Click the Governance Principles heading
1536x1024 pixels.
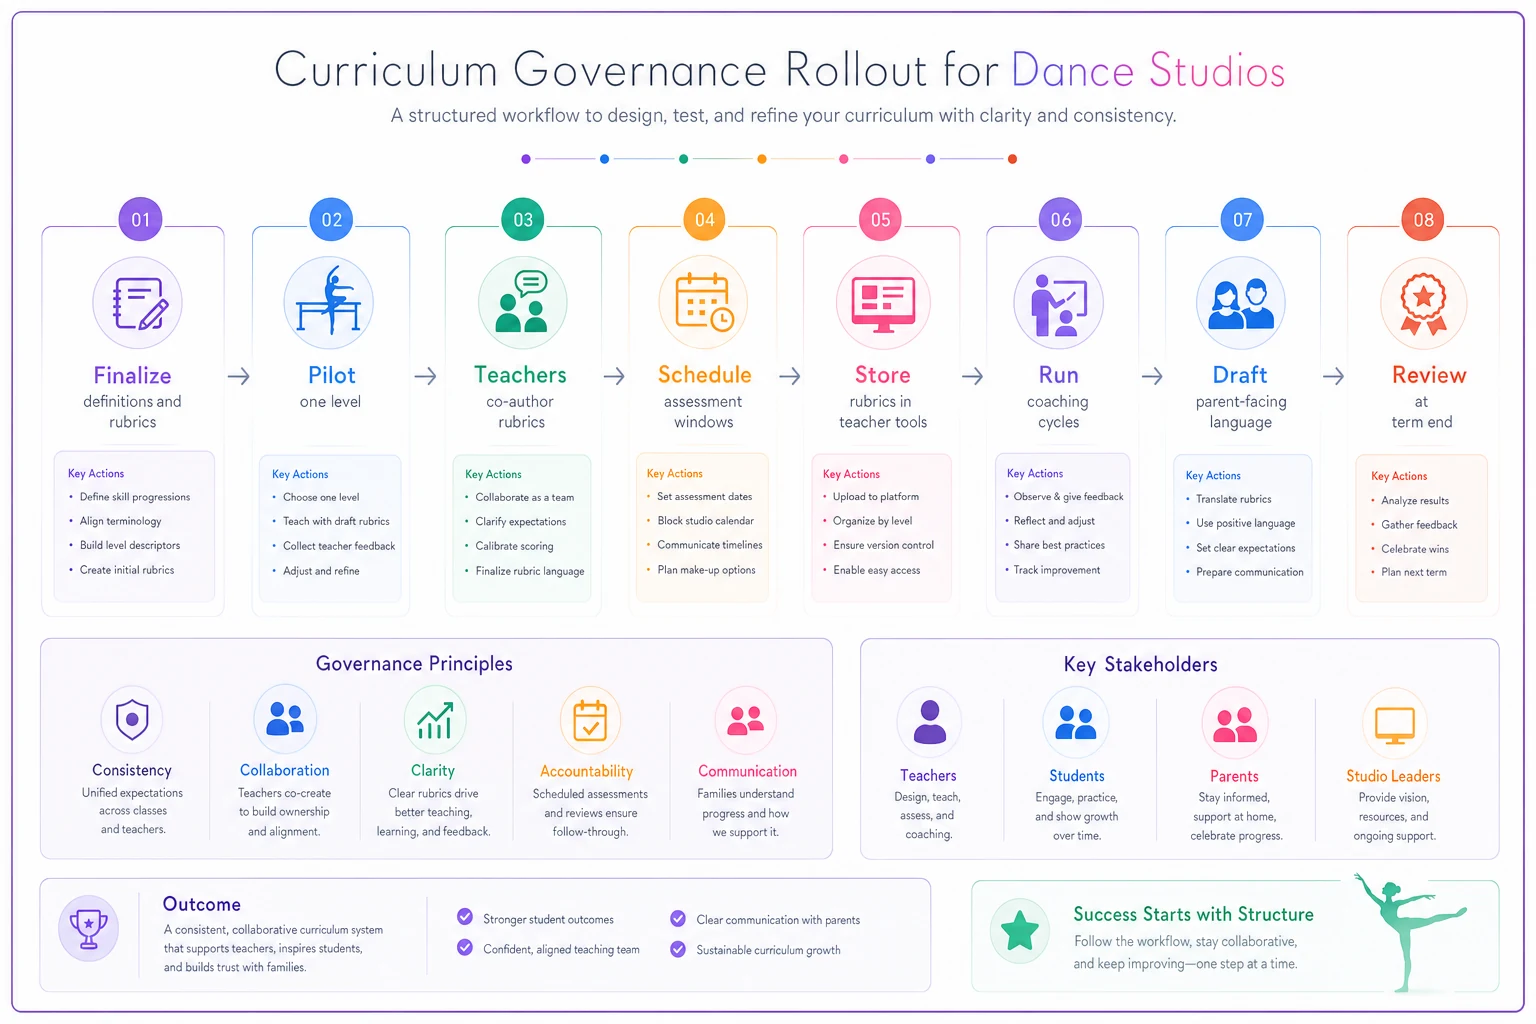tap(414, 663)
